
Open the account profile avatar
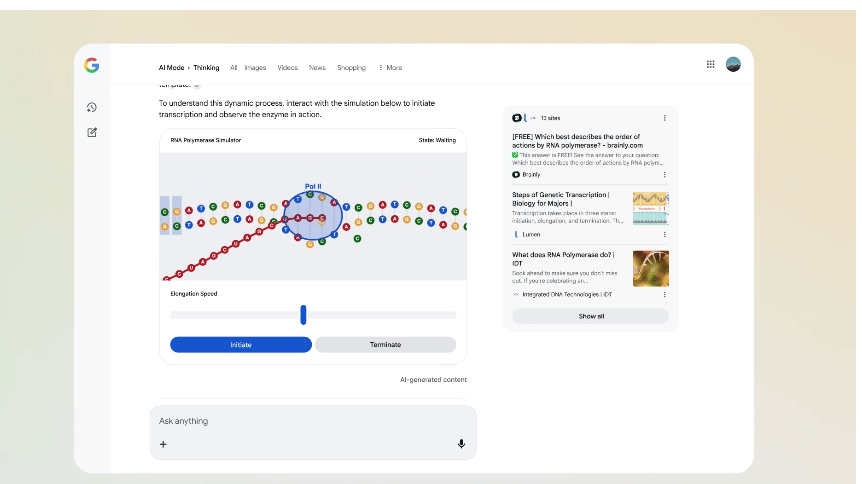[733, 64]
